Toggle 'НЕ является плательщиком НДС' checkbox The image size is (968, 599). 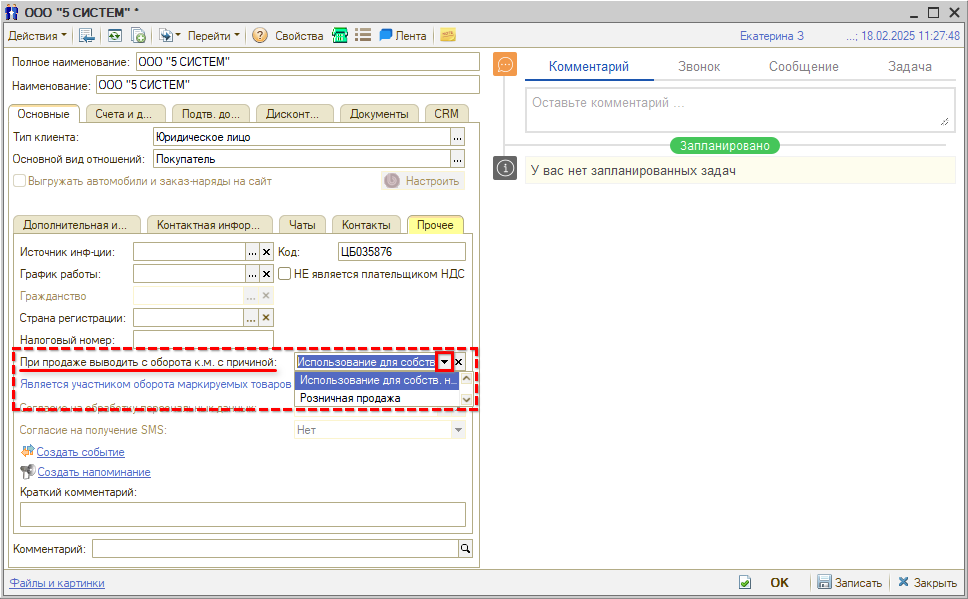pyautogui.click(x=285, y=273)
